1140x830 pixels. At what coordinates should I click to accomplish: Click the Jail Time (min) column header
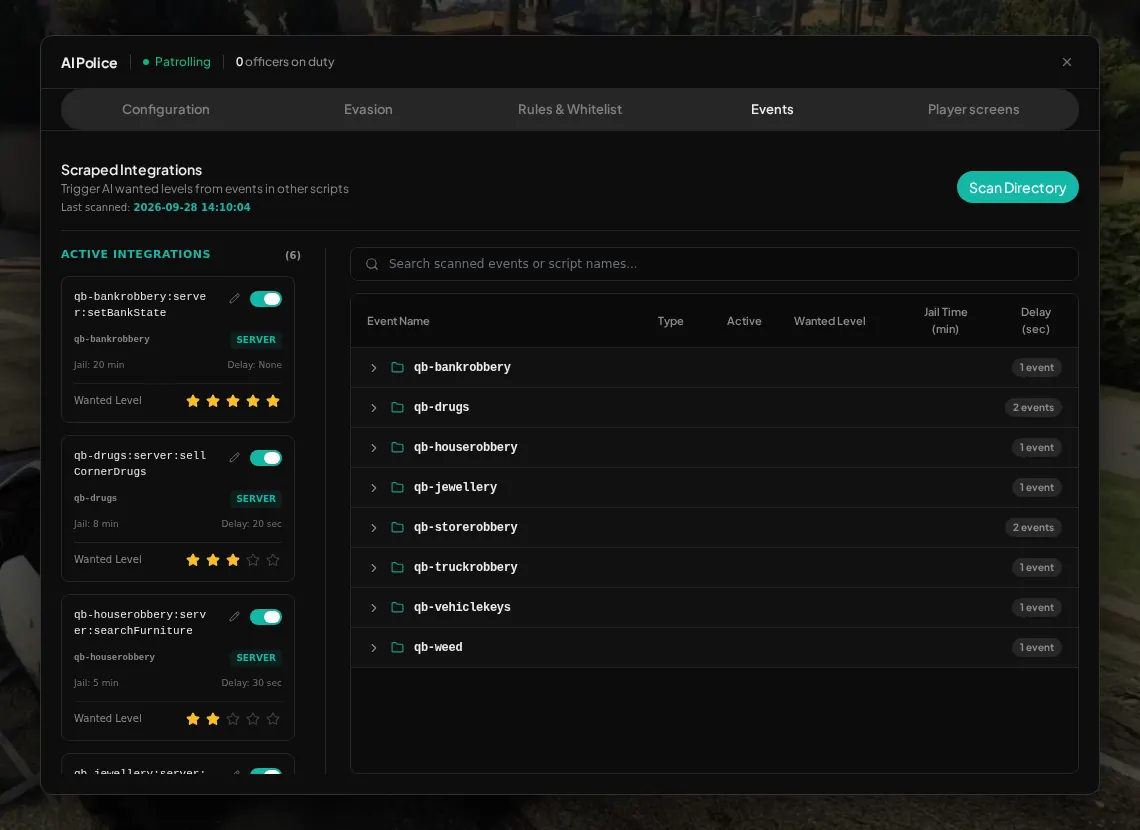click(x=945, y=321)
